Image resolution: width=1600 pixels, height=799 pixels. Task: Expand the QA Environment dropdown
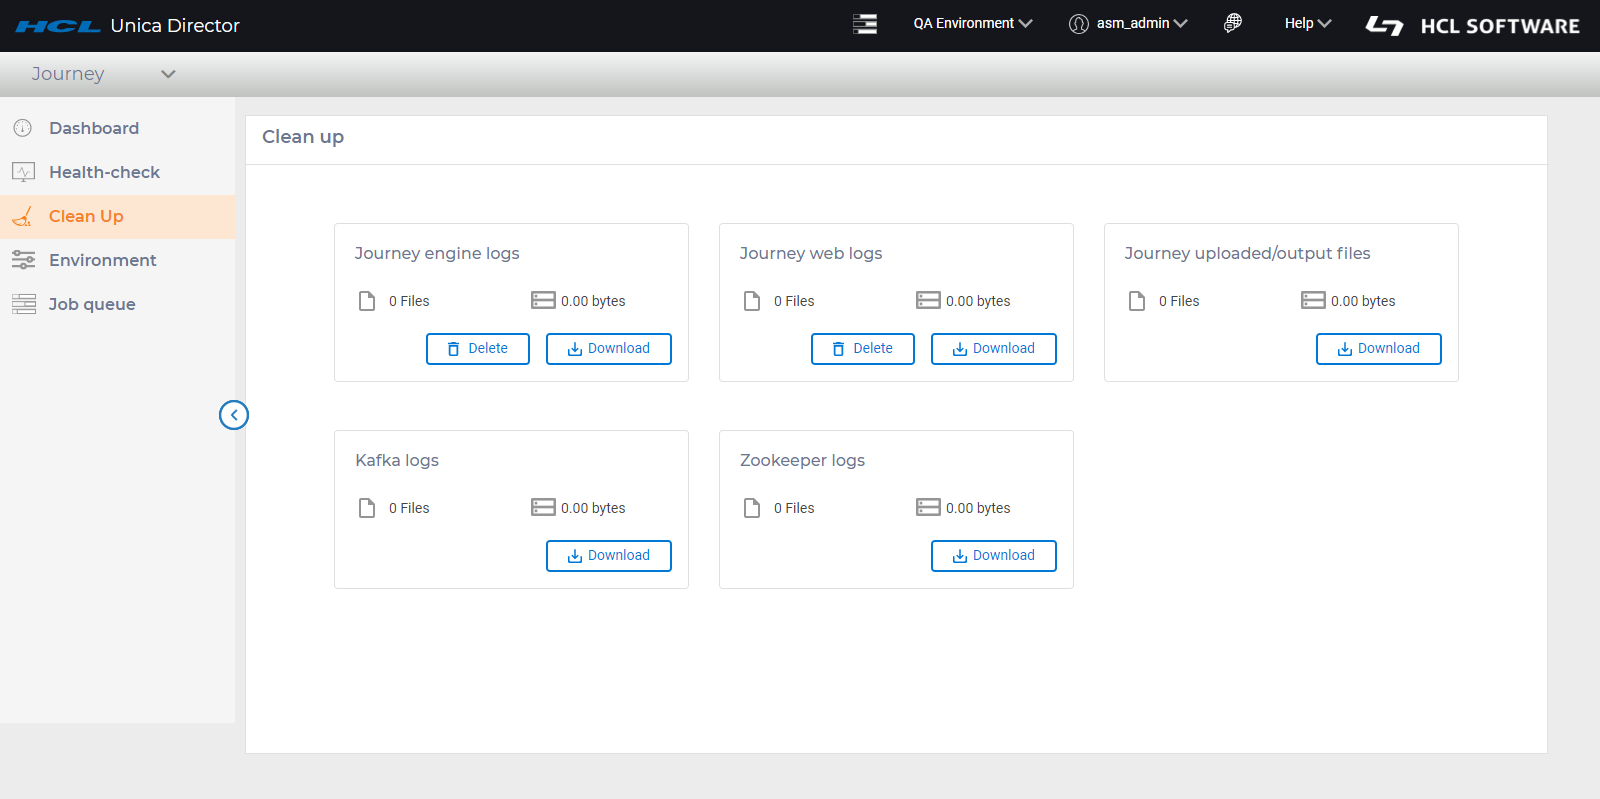pyautogui.click(x=972, y=24)
